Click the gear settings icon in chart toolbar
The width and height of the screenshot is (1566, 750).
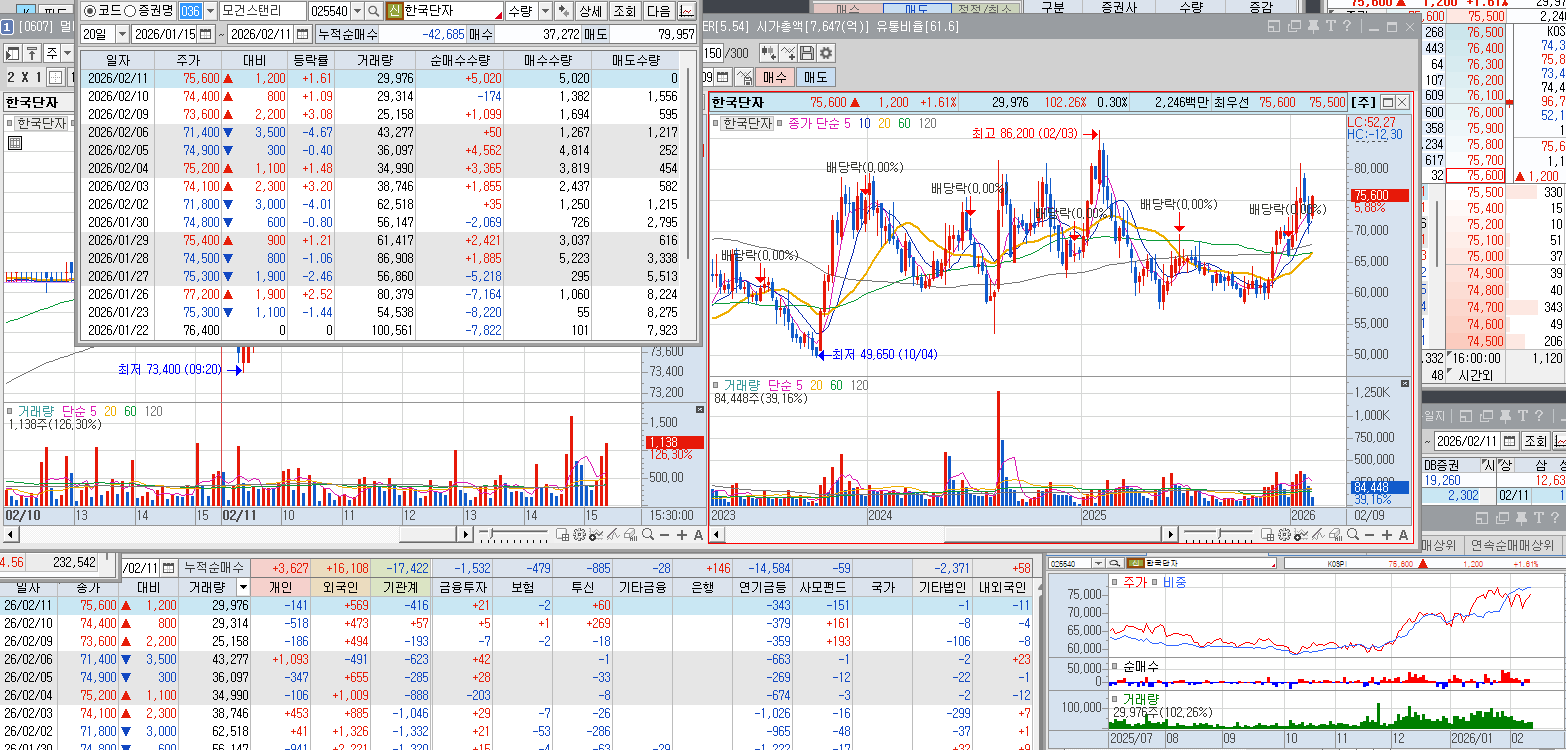pos(826,53)
